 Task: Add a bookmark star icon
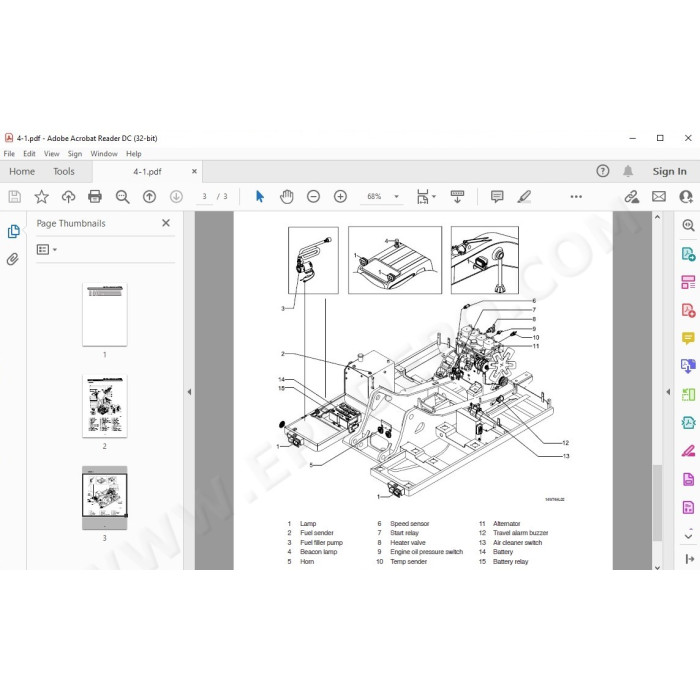pyautogui.click(x=42, y=196)
